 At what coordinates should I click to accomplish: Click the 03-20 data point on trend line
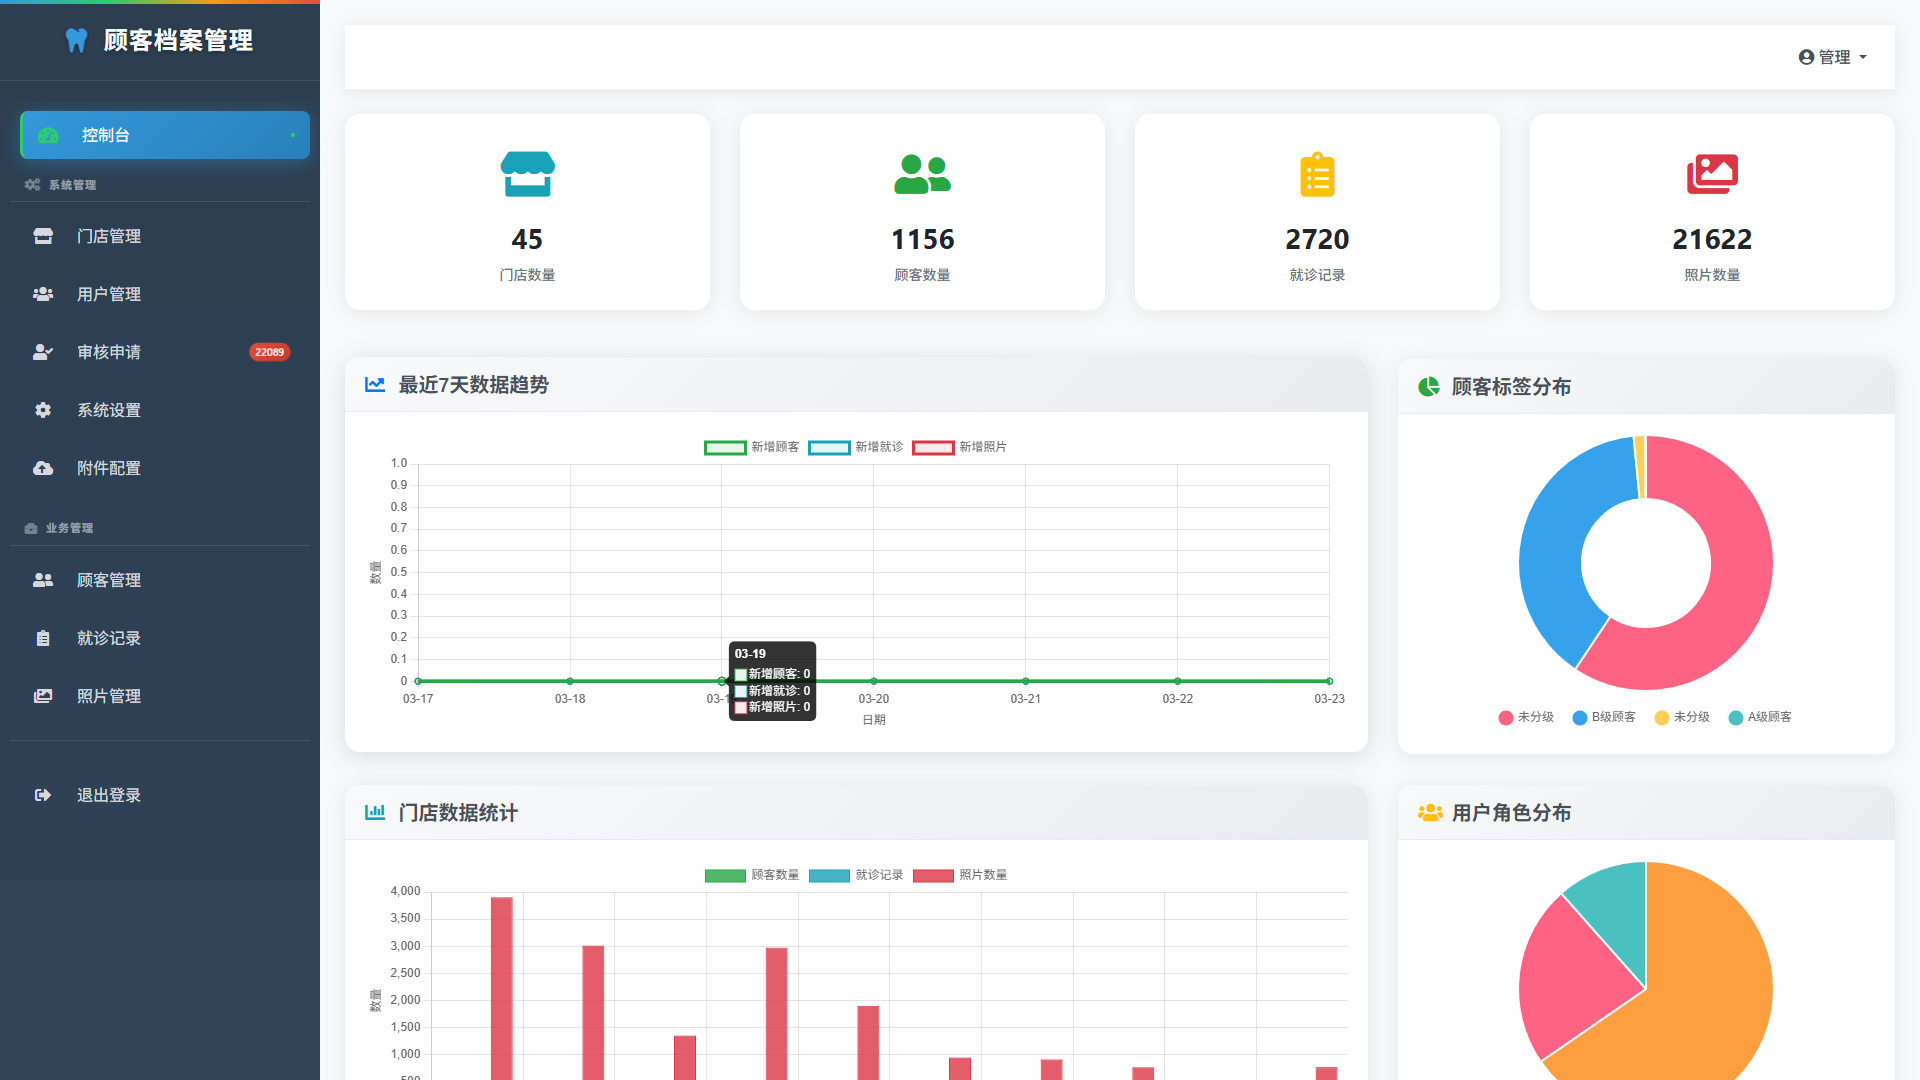coord(874,681)
